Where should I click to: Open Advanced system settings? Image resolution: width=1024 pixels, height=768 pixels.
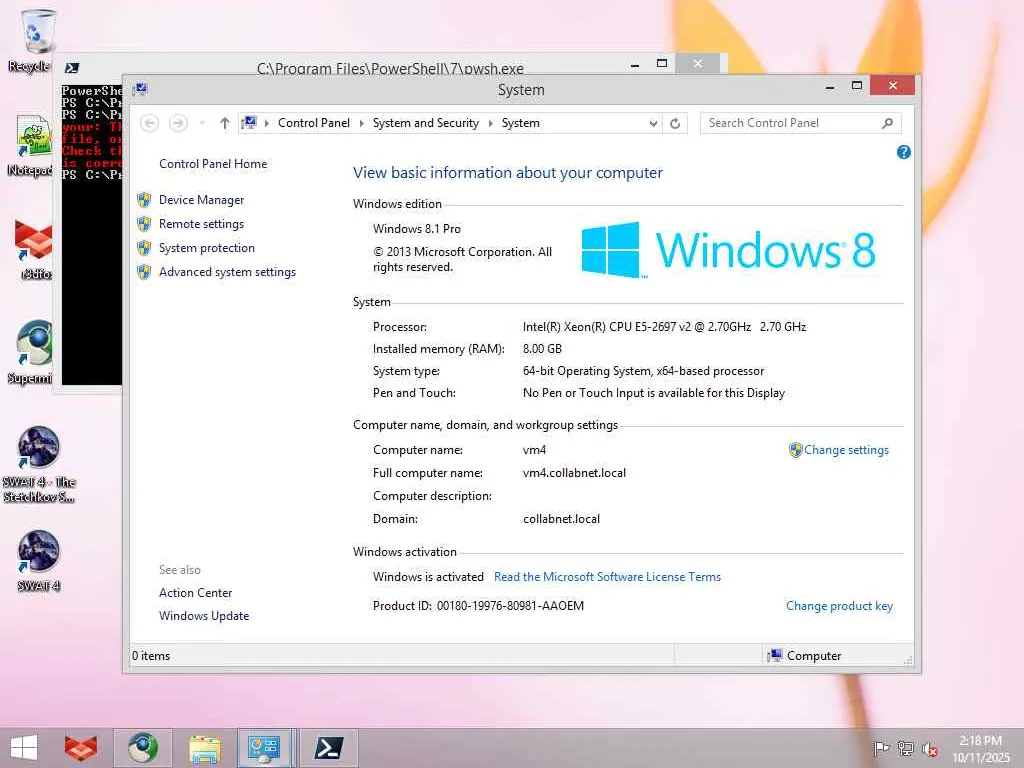pos(227,272)
